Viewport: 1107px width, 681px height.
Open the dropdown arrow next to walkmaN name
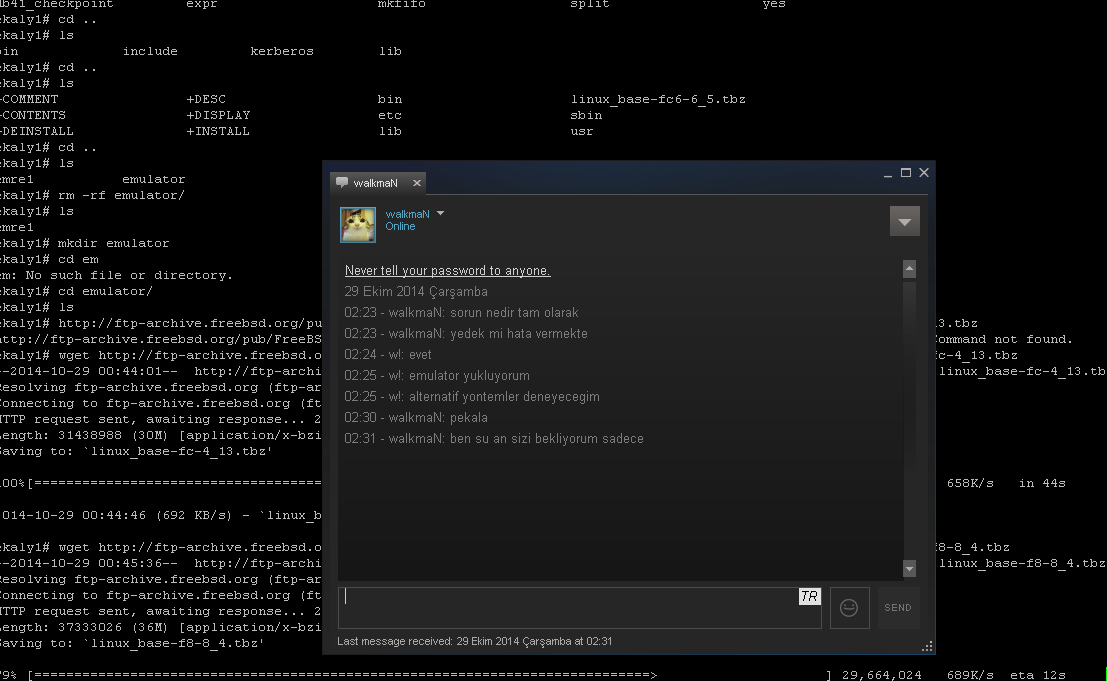[x=441, y=213]
